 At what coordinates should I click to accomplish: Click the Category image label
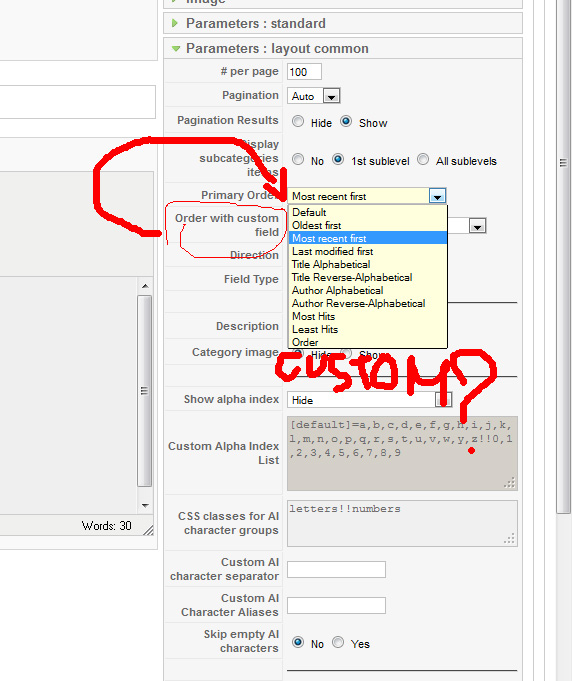point(235,352)
